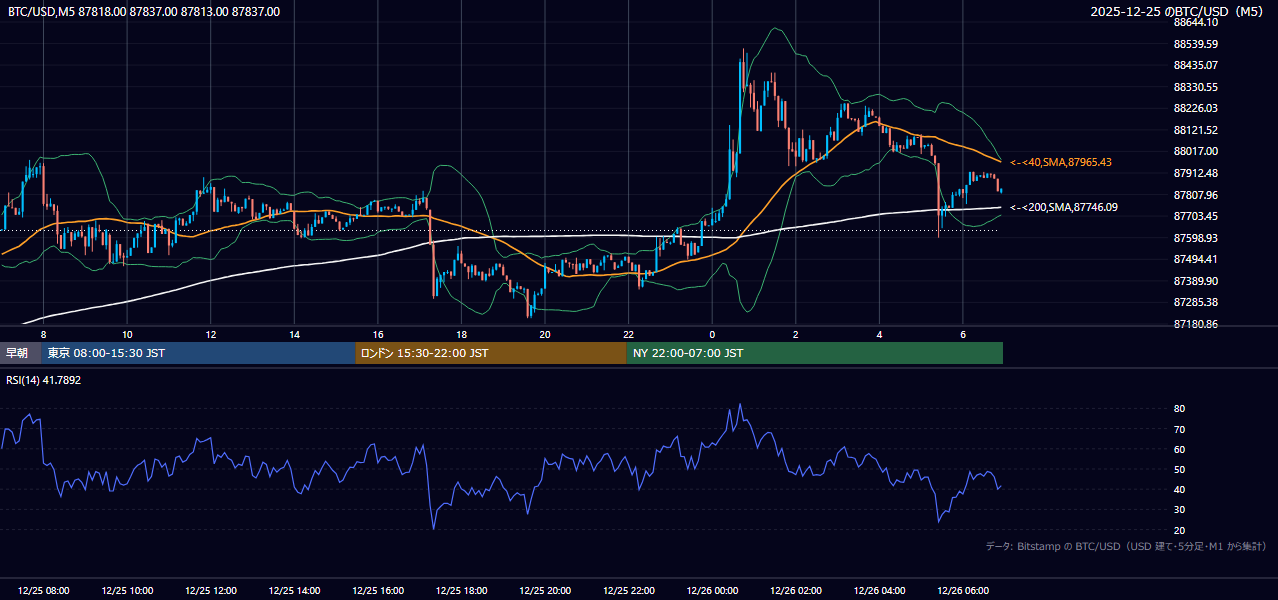Select the 200 SMA label 87746.09
This screenshot has width=1278, height=600.
tap(1065, 207)
